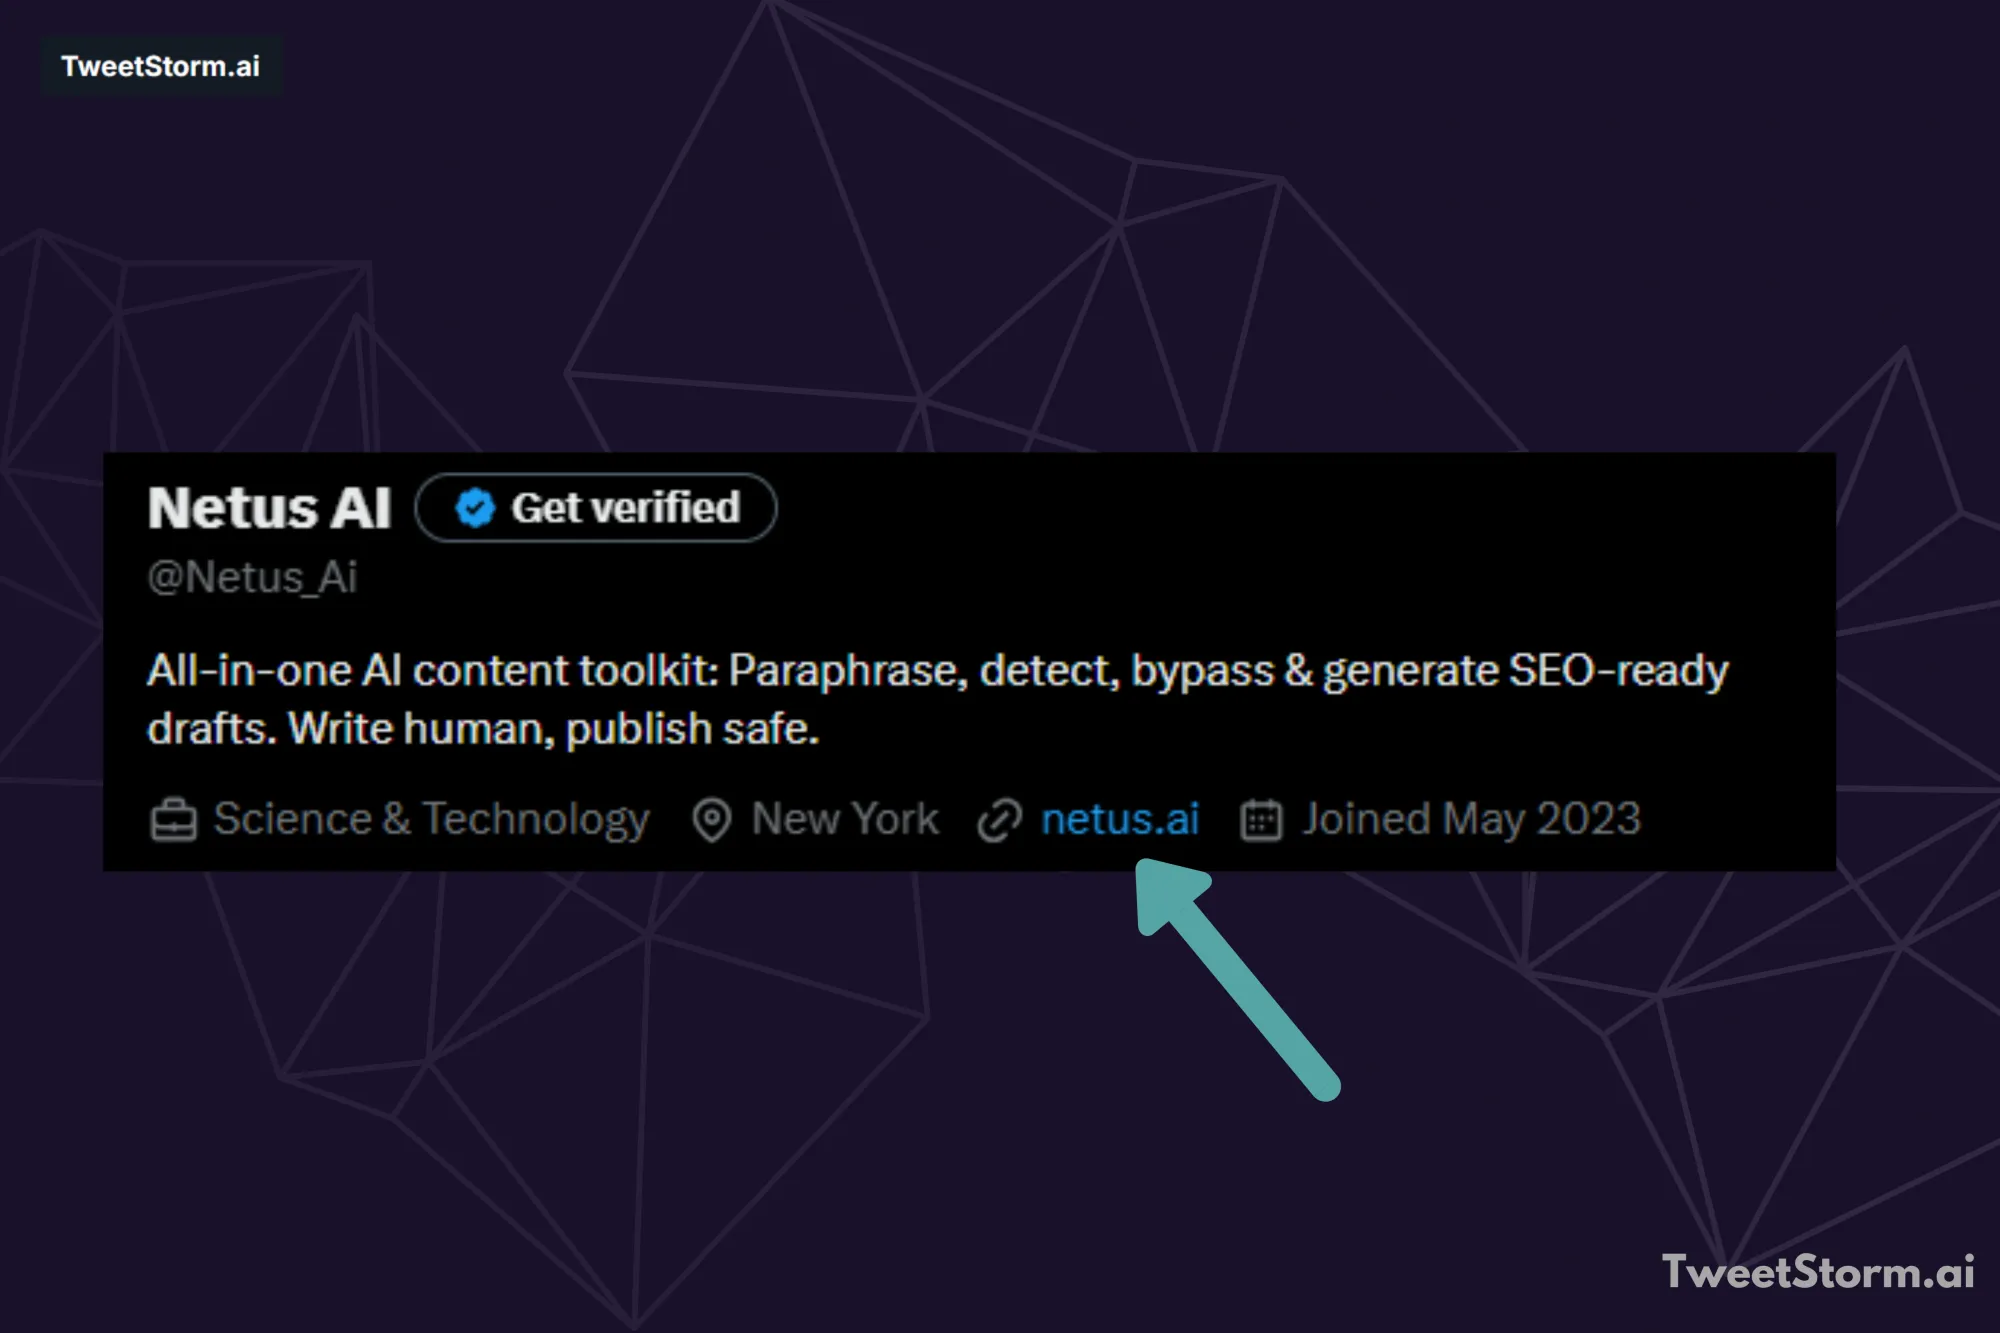The image size is (2000, 1333).
Task: Click the word Paraphrase in the bio
Action: 843,670
